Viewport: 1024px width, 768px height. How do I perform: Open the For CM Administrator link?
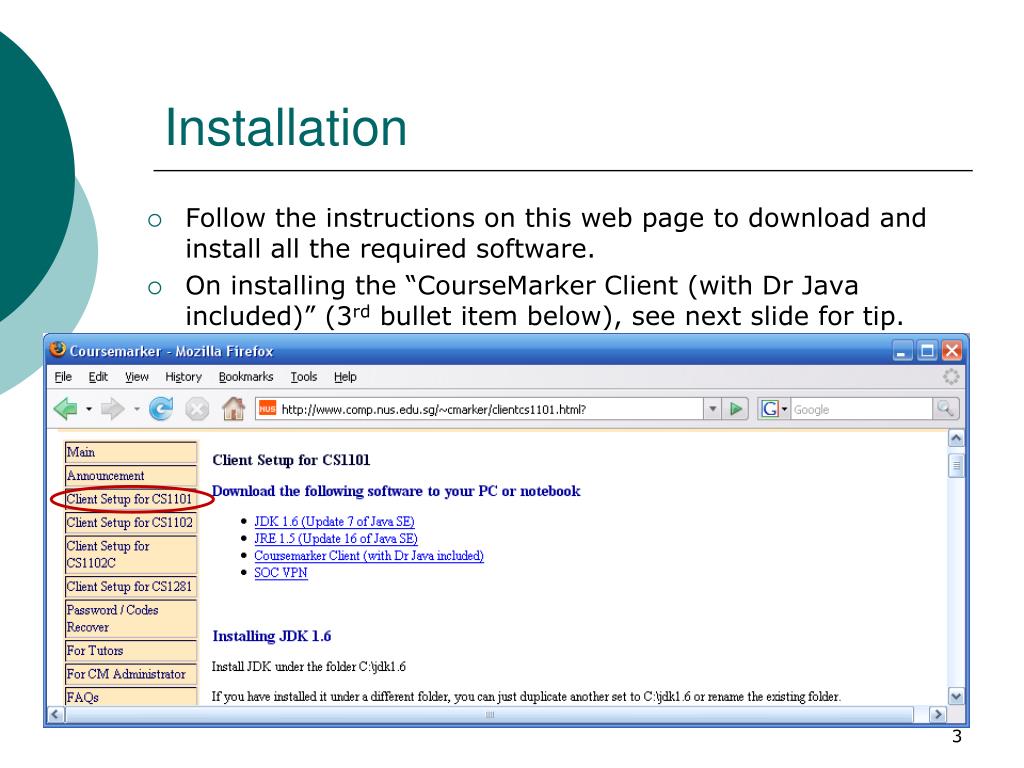(x=131, y=674)
